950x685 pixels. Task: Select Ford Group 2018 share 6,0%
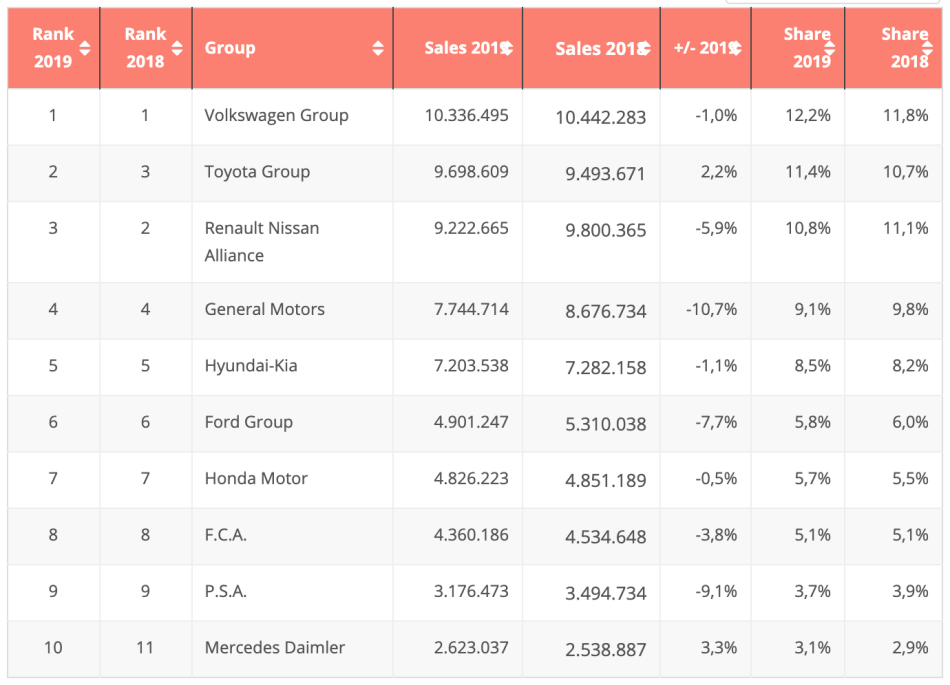910,422
